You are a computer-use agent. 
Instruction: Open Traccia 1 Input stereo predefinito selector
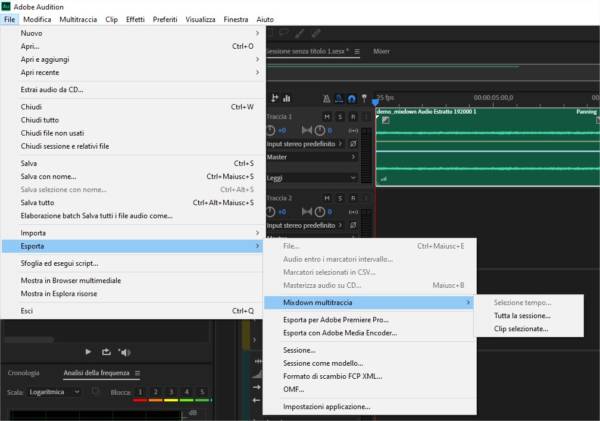point(305,144)
